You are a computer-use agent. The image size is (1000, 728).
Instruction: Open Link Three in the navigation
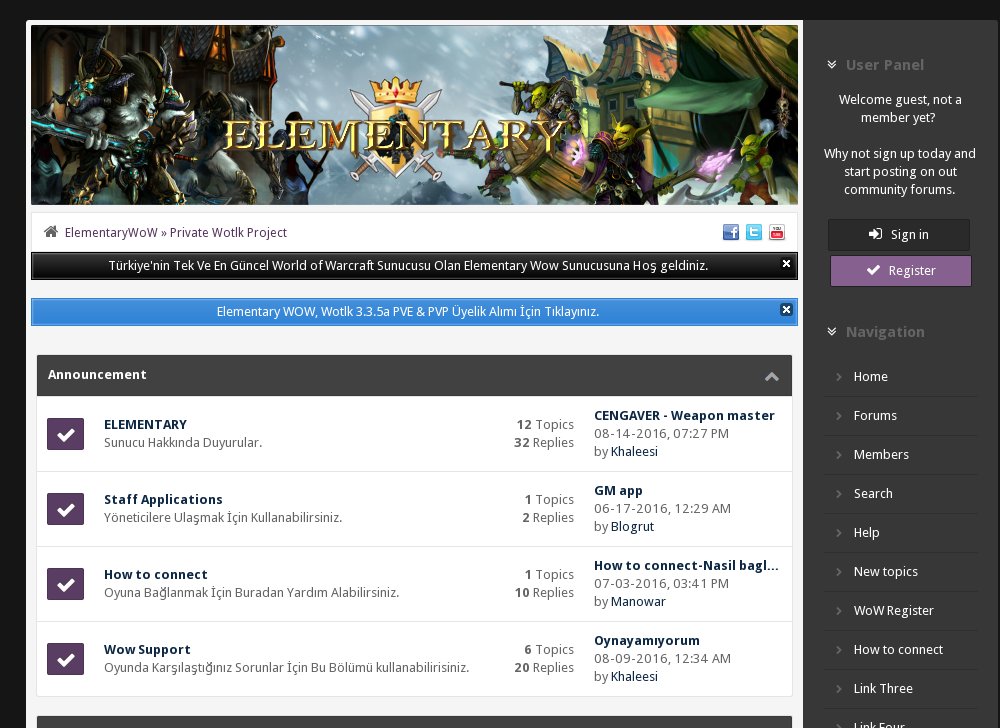click(883, 688)
